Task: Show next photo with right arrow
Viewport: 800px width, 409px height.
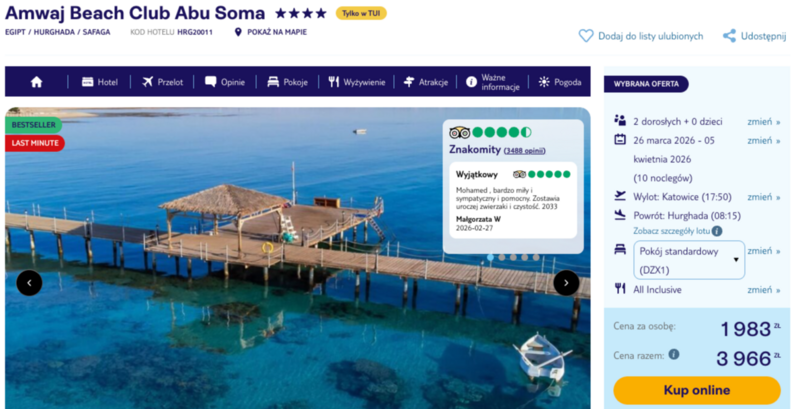Action: (x=566, y=283)
